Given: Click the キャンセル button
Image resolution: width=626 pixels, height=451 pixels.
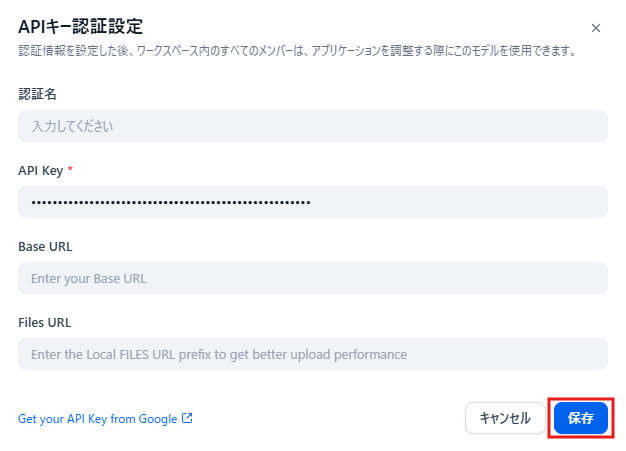Looking at the screenshot, I should [505, 418].
